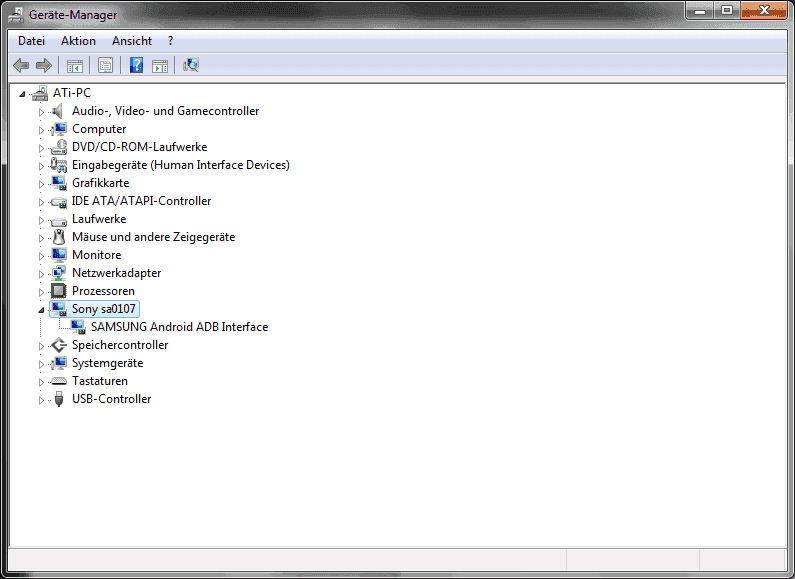Select Mäuse und andere Zeigegeräte label
Screen dimensions: 795x579
154,237
